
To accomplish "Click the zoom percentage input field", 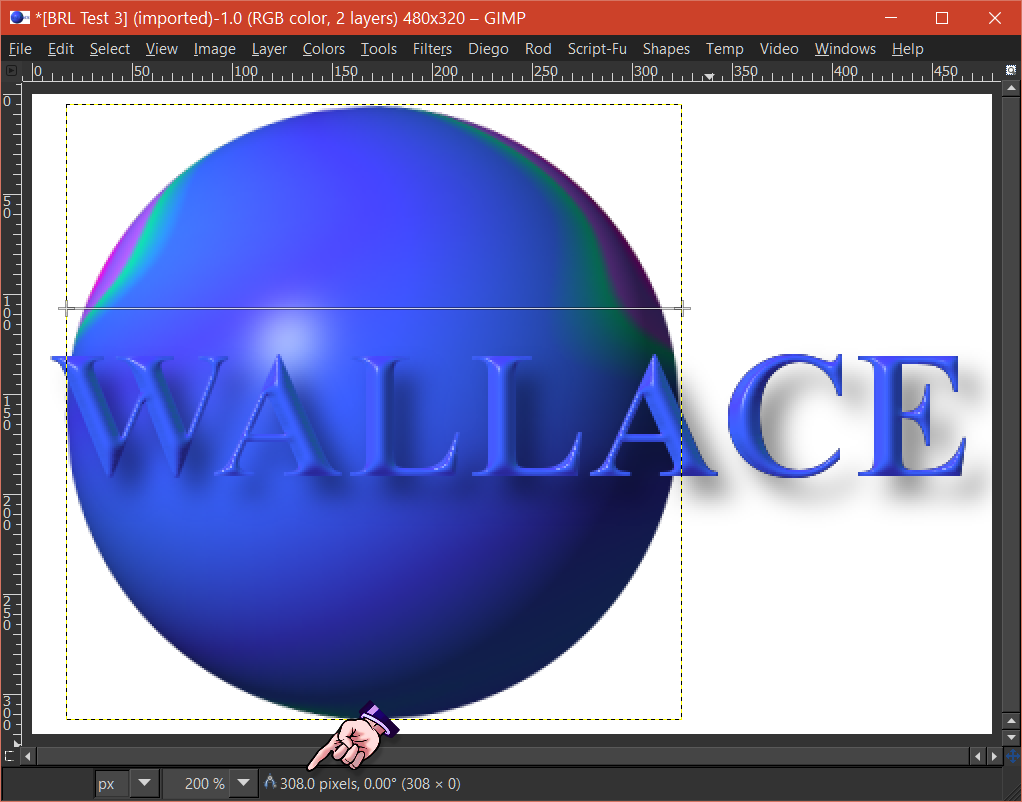I will tap(198, 783).
